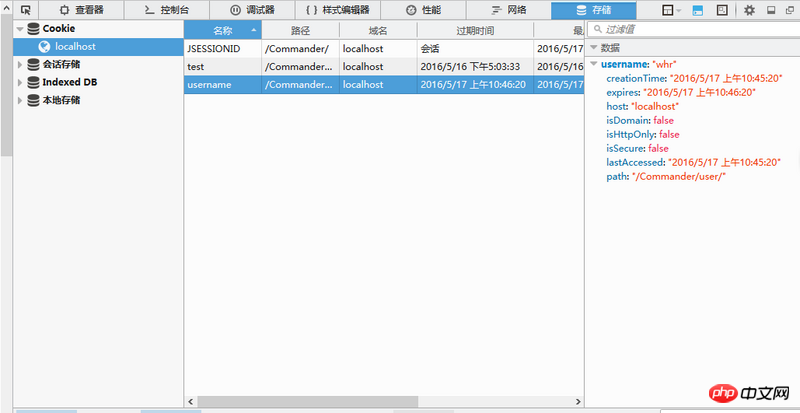
Task: Sort by the 名称 column header
Action: tap(223, 30)
